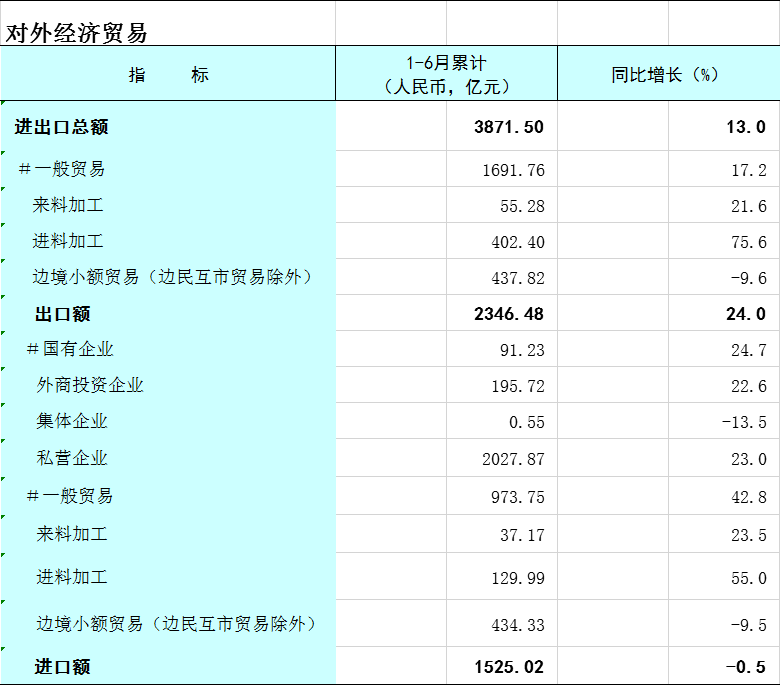Select the value 437.82

[x=518, y=278]
